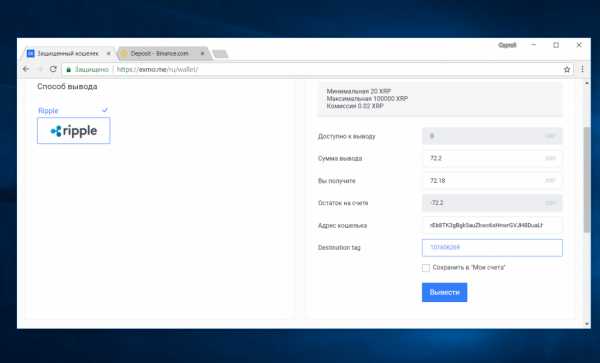The width and height of the screenshot is (600, 363).
Task: Click the green secure padlock icon
Action: (x=68, y=70)
